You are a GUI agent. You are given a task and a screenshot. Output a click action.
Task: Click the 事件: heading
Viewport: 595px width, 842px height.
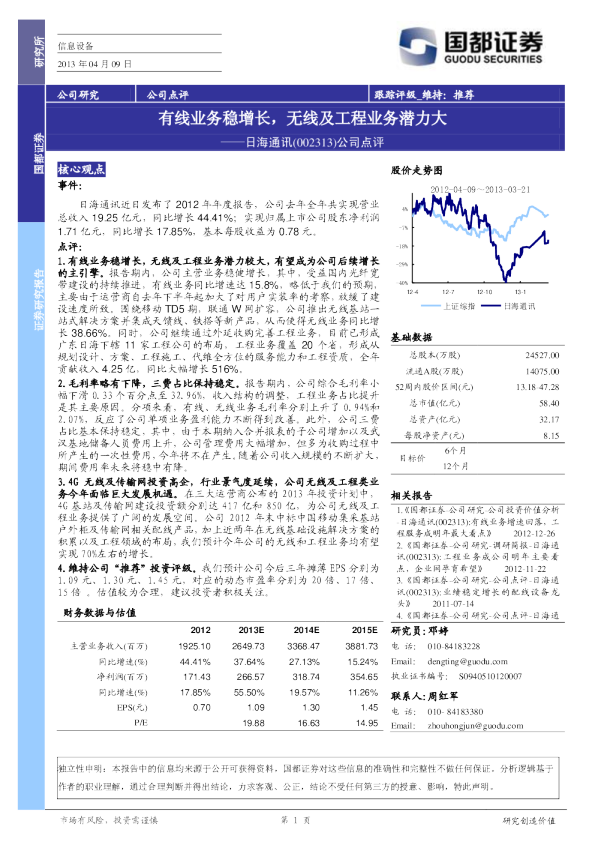(70, 186)
